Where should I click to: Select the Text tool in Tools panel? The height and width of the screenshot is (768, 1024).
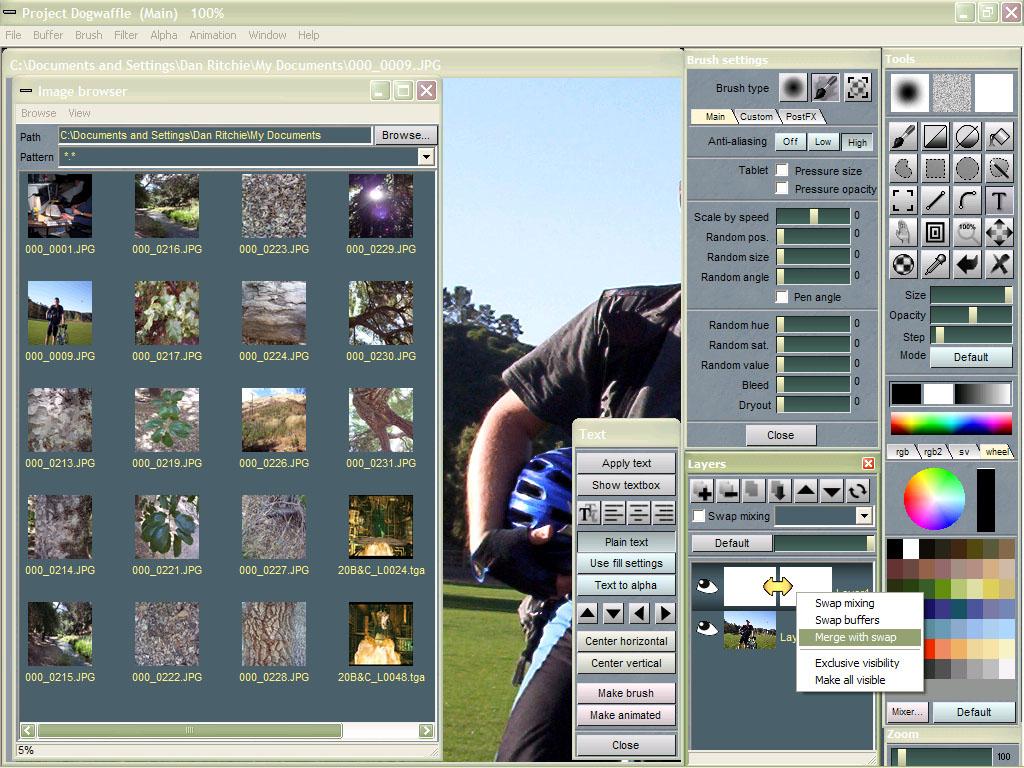(x=998, y=200)
